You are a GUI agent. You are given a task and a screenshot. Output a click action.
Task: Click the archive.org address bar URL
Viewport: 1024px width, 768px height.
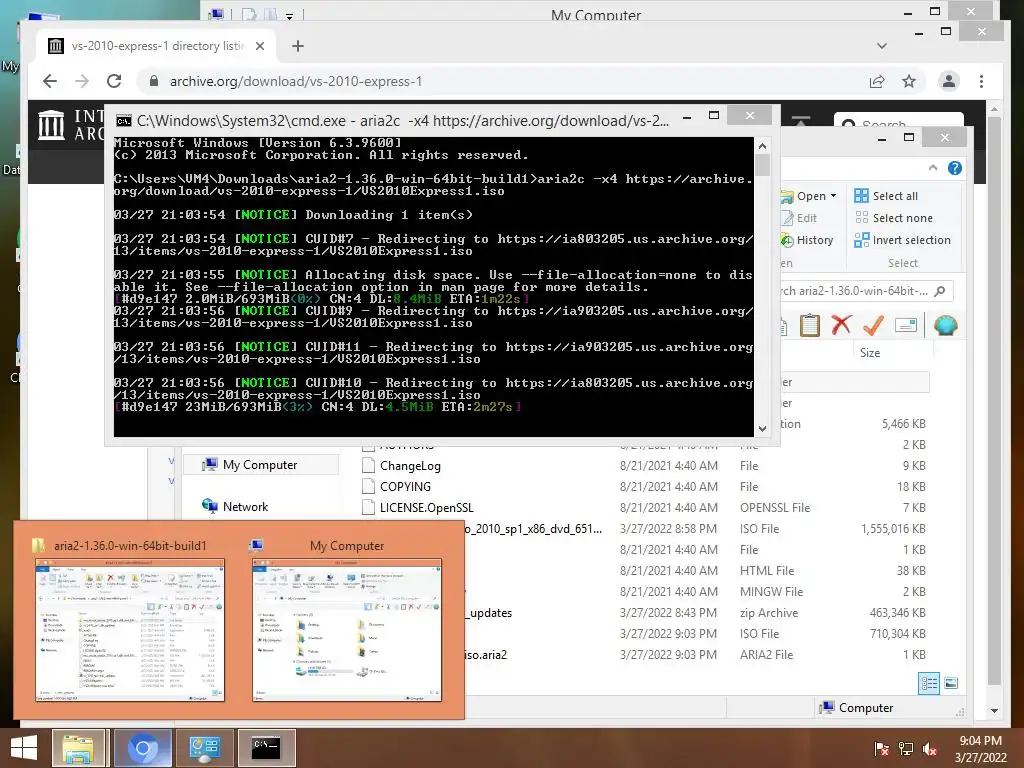tap(296, 81)
